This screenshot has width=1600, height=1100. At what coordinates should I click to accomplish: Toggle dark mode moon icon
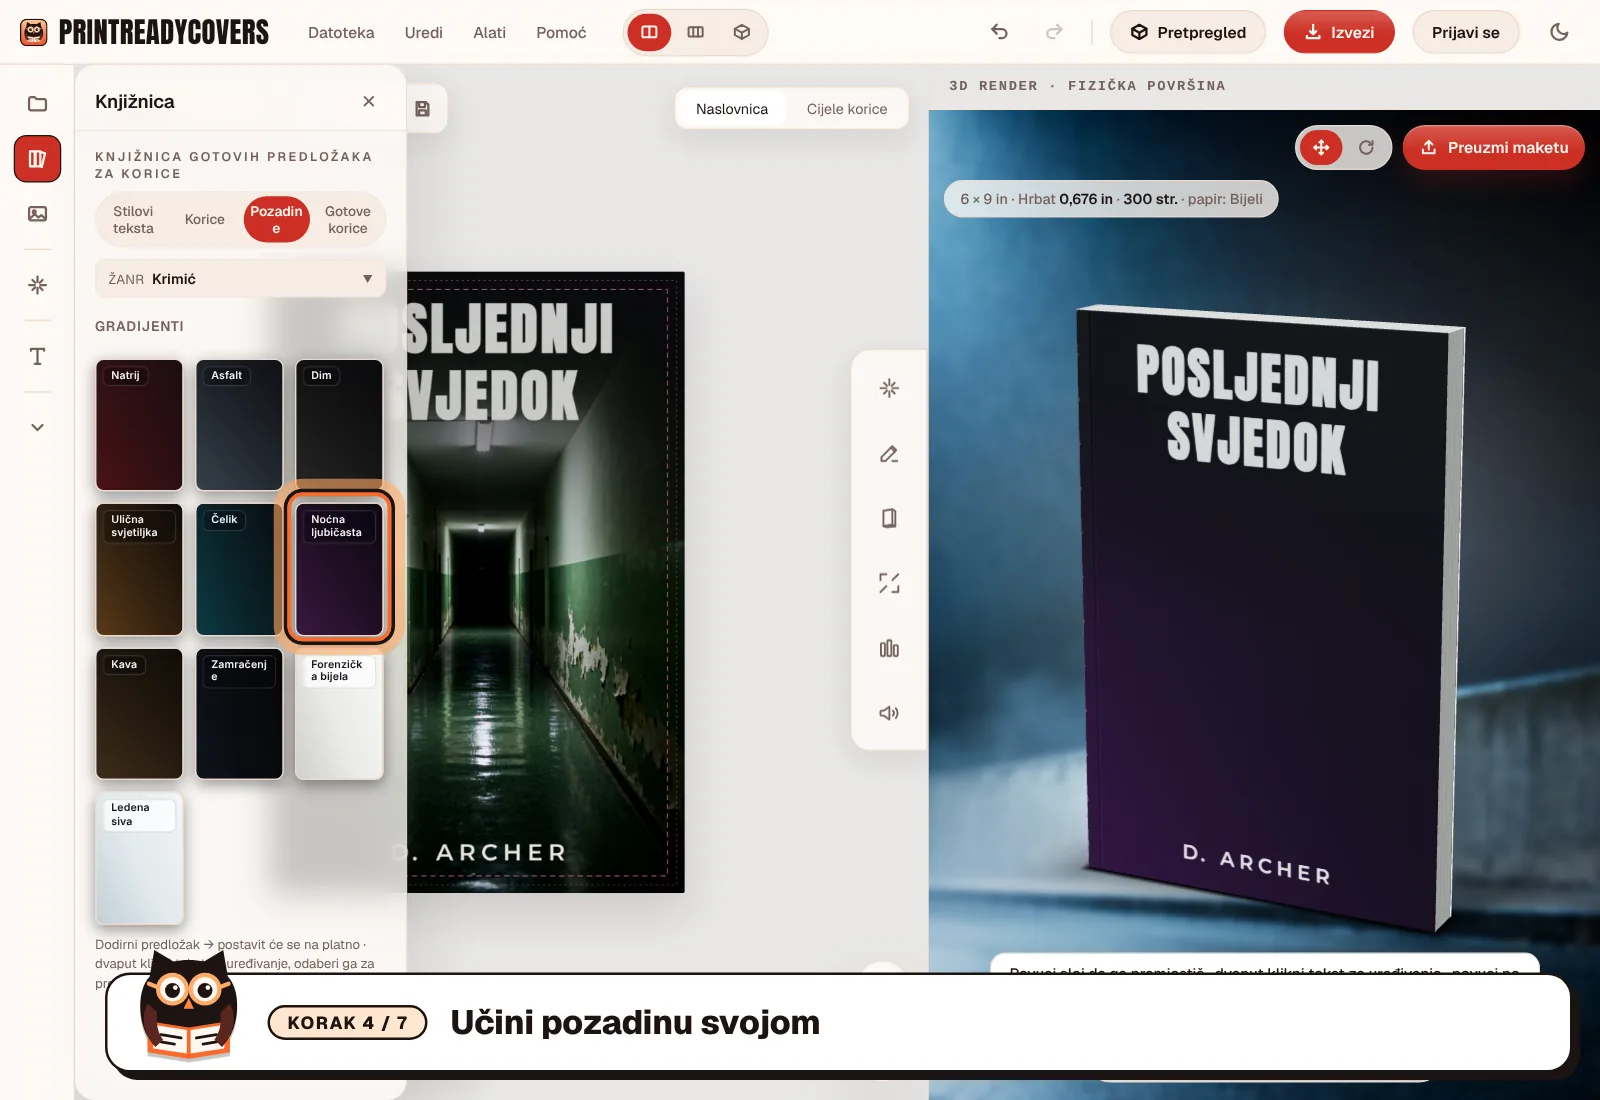[x=1559, y=32]
